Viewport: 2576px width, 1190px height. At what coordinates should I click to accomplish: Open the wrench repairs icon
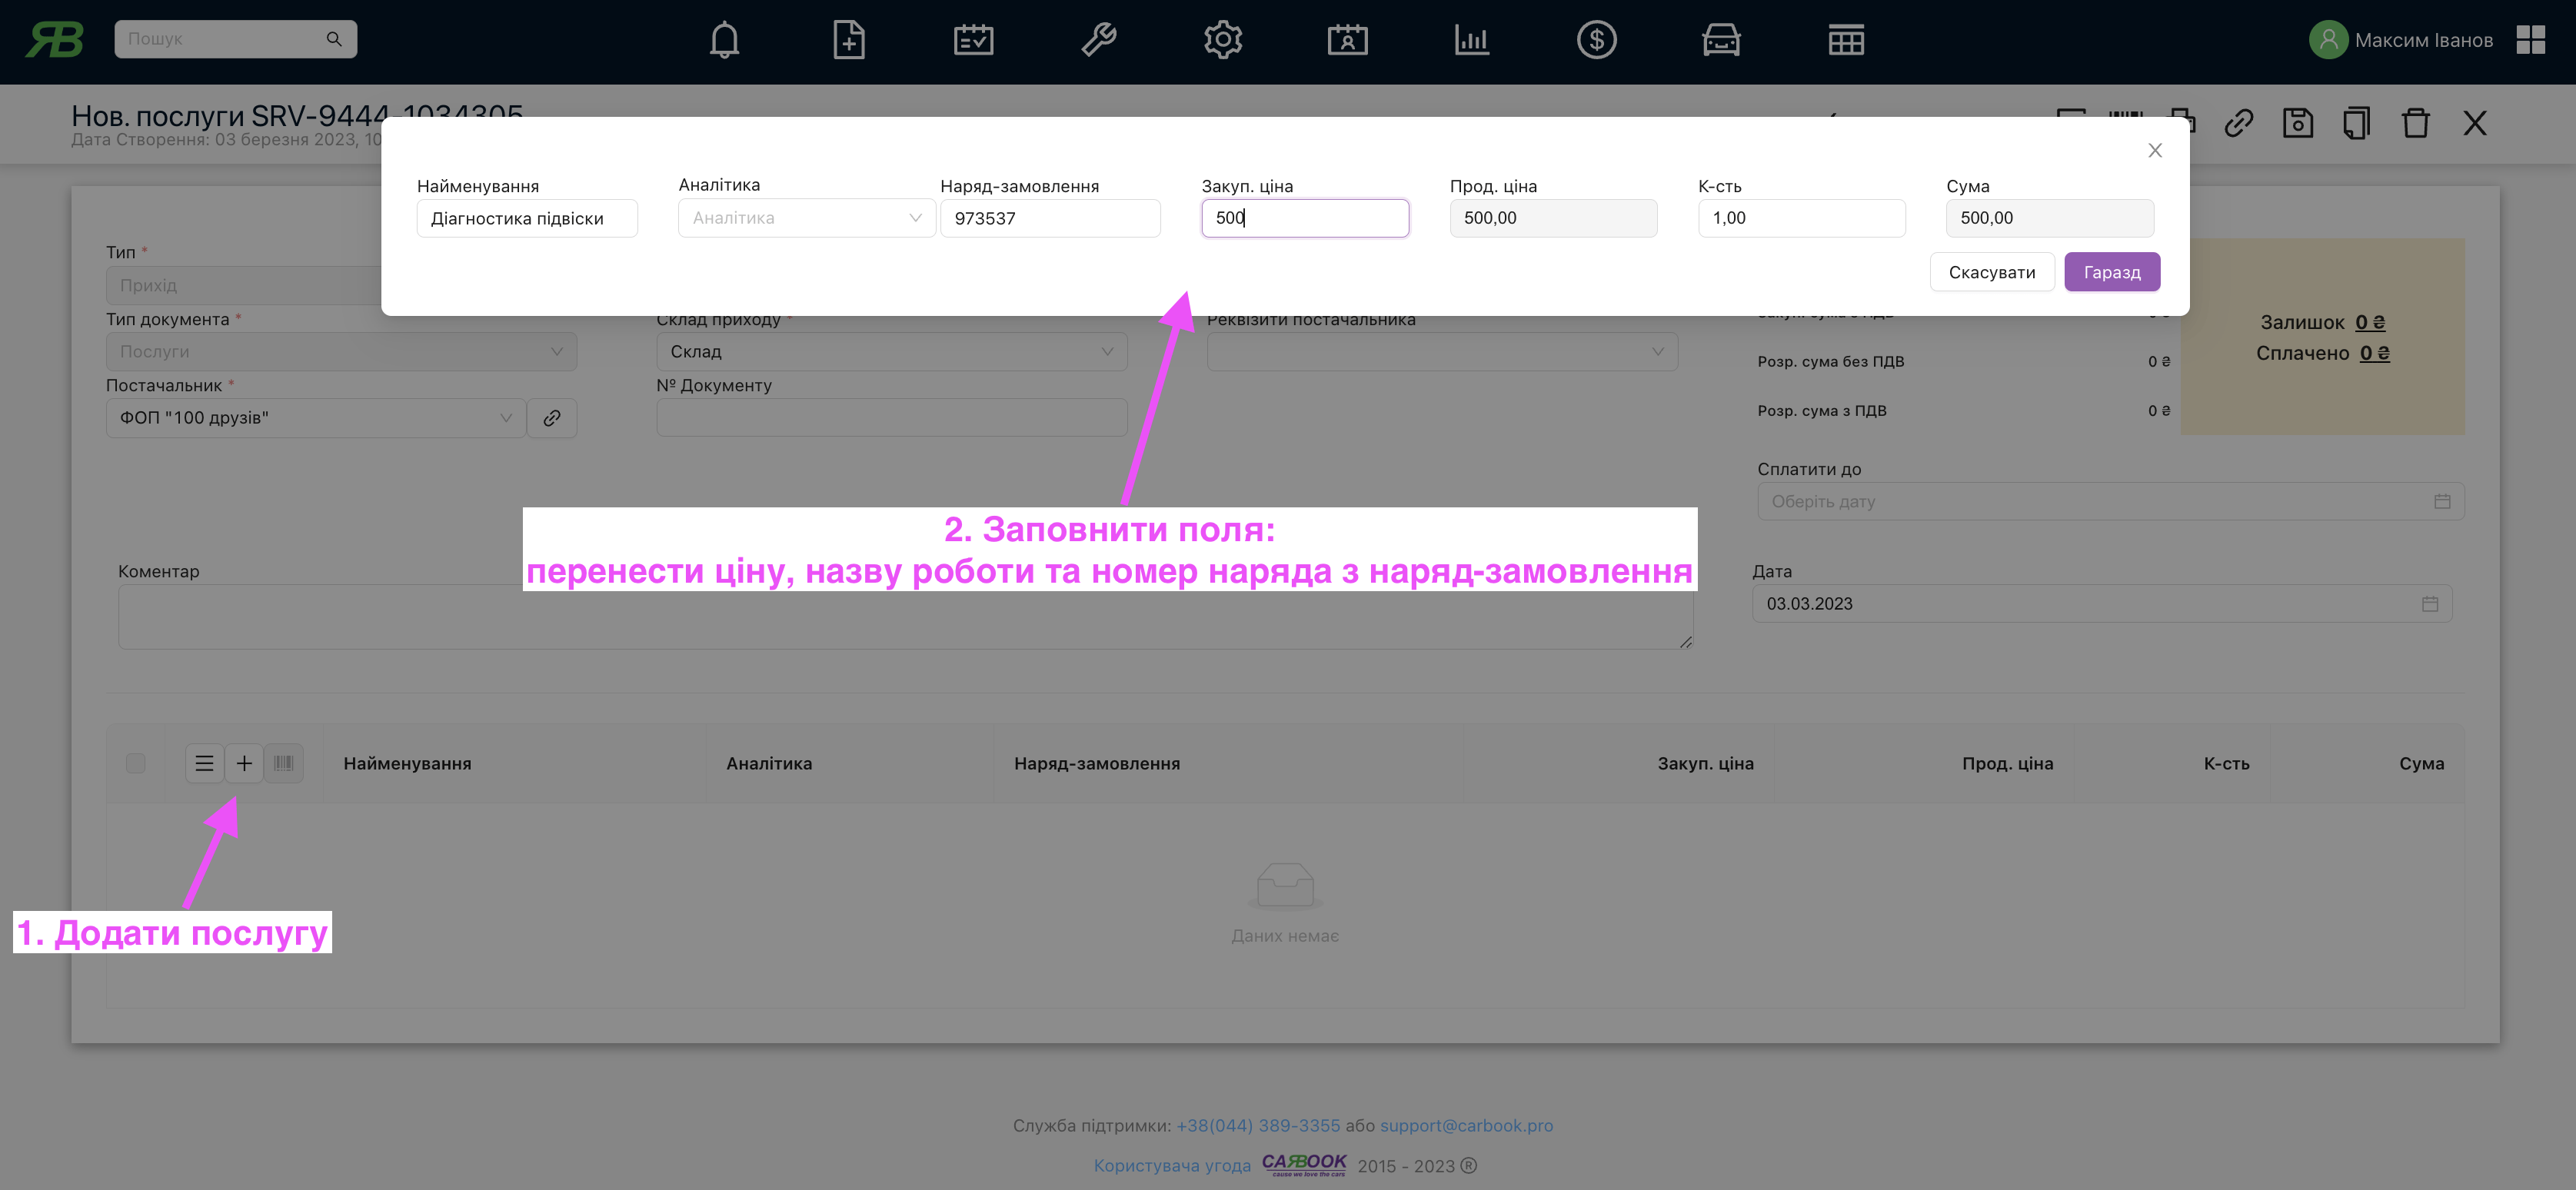[x=1098, y=40]
